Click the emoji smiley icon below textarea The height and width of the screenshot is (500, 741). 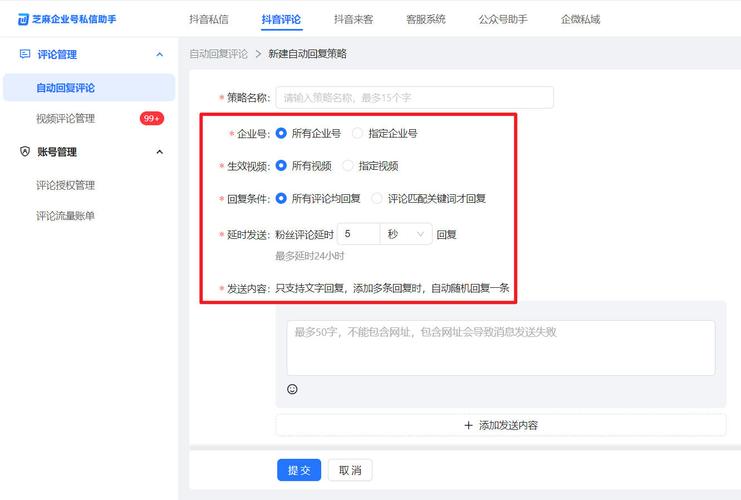(x=292, y=389)
